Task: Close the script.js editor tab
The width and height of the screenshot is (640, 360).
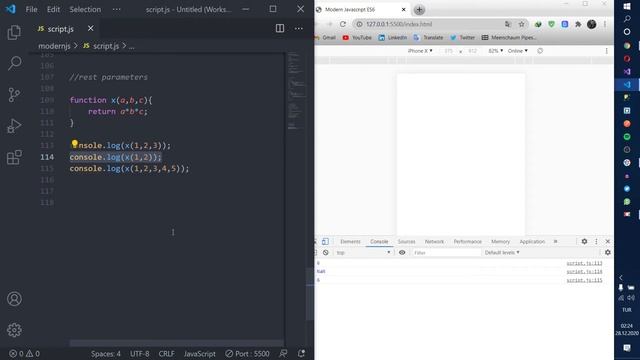Action: 91,28
